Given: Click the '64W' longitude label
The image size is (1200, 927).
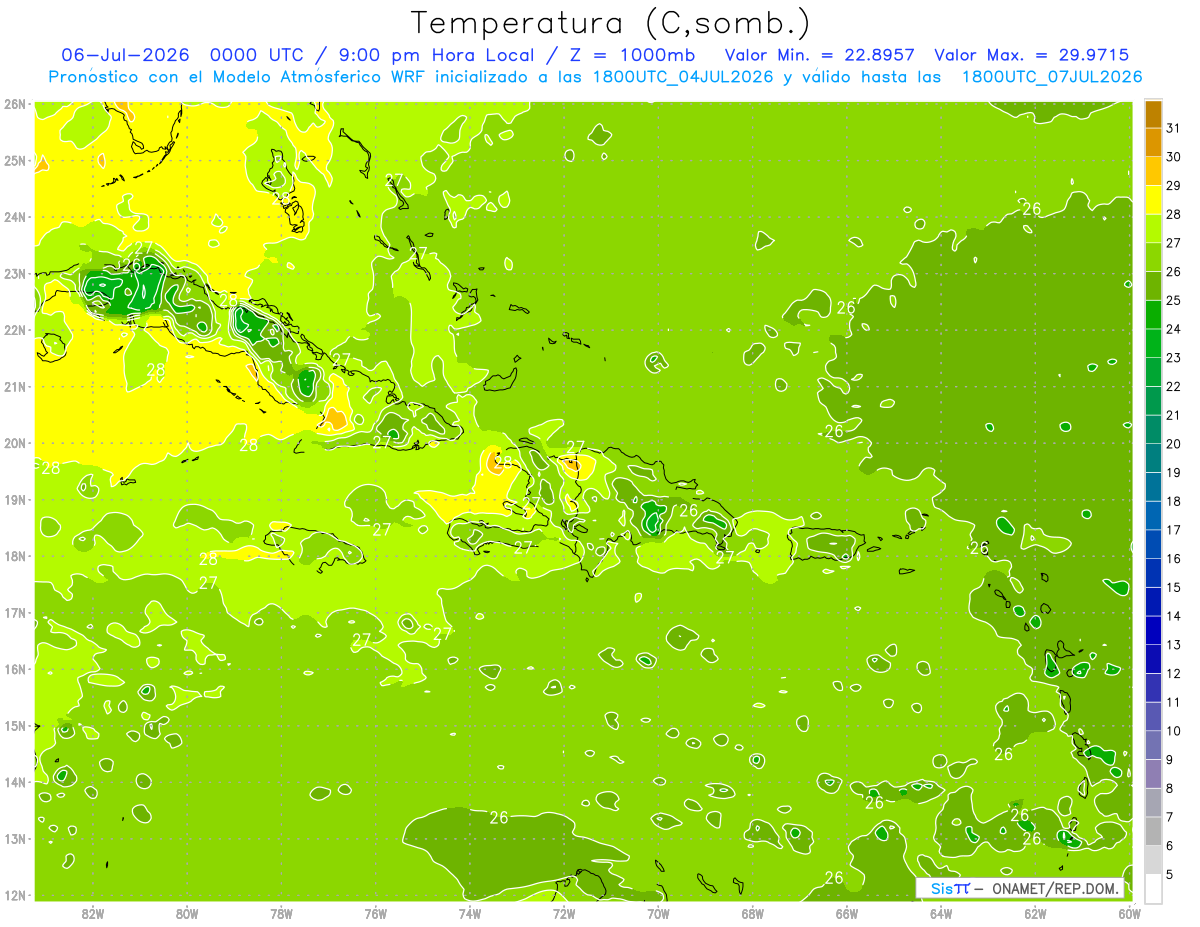Looking at the screenshot, I should pos(940,913).
